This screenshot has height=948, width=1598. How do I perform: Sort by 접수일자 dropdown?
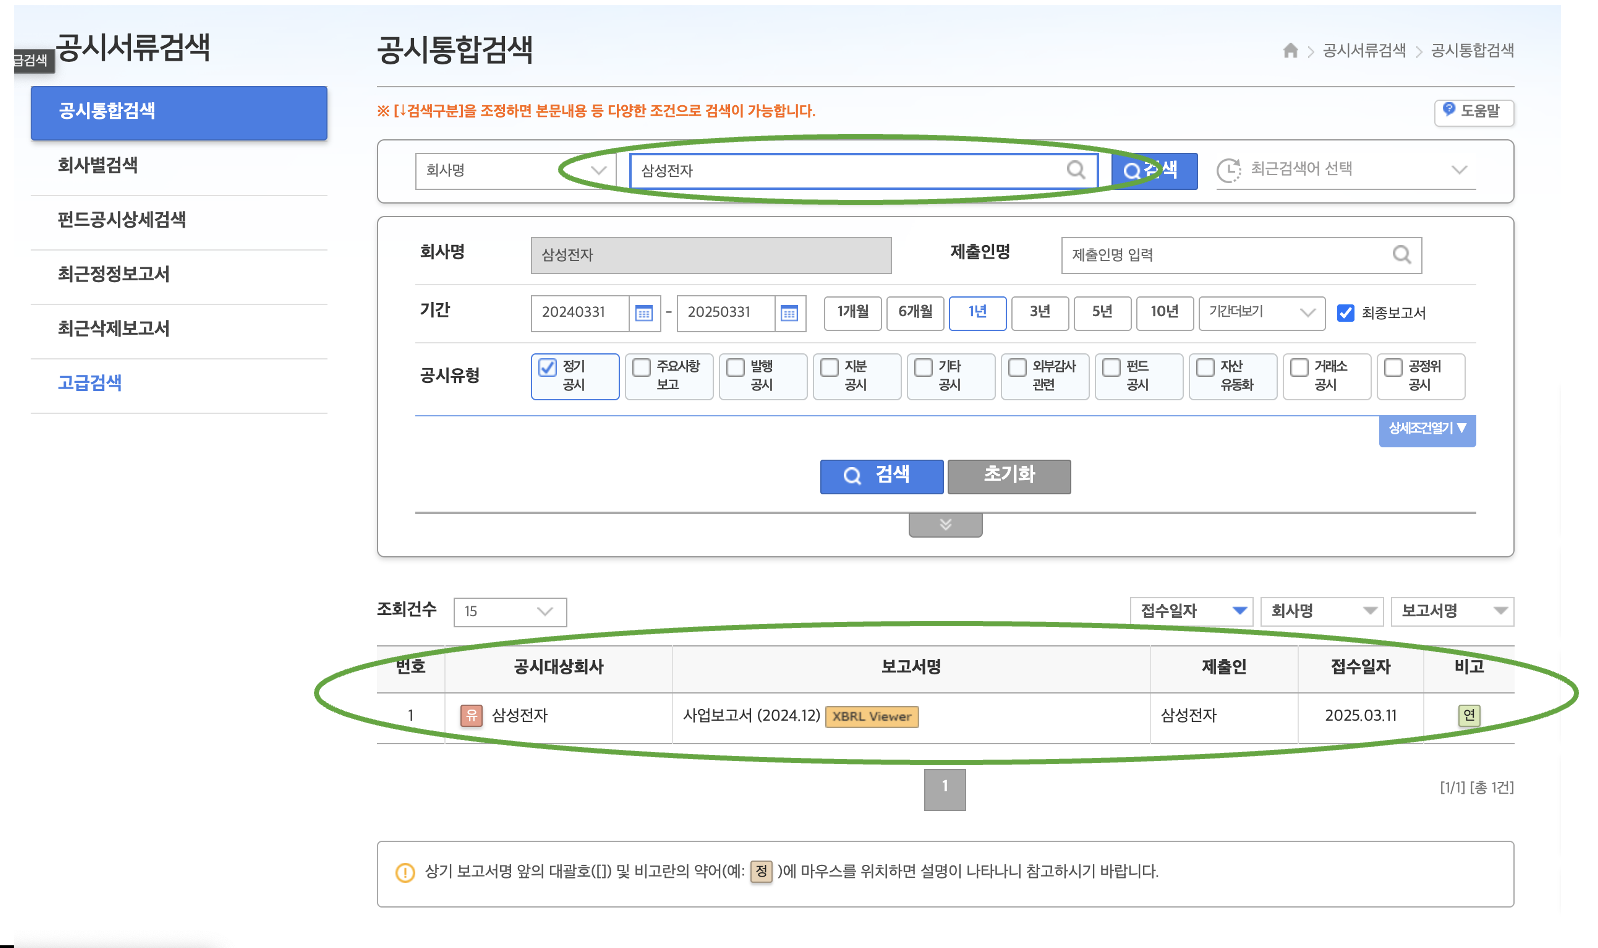coord(1192,611)
